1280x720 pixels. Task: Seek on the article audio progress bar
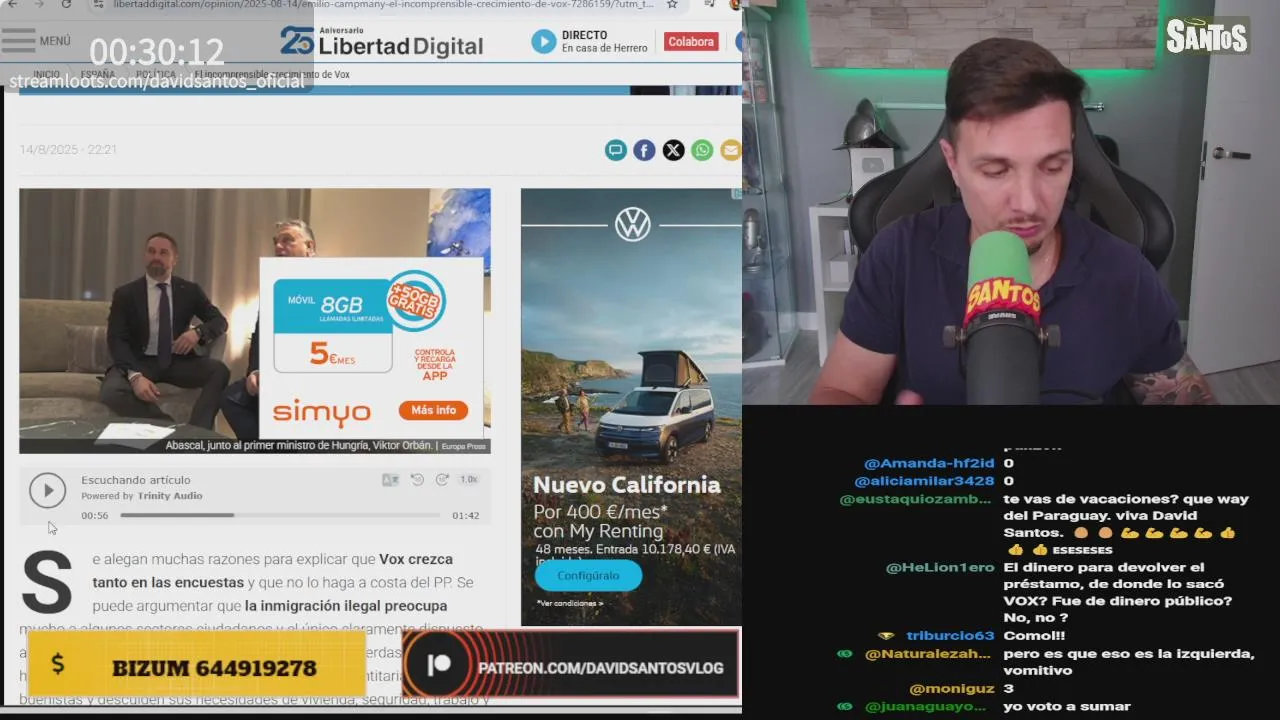[280, 515]
